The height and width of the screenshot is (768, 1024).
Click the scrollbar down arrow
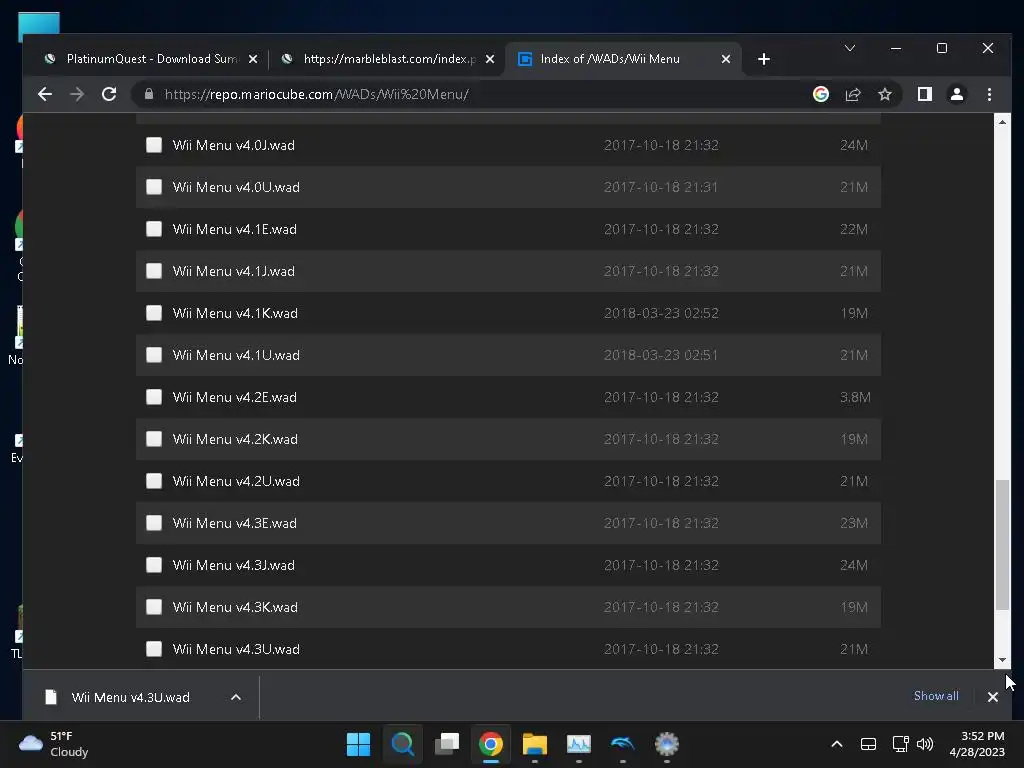(x=1002, y=660)
